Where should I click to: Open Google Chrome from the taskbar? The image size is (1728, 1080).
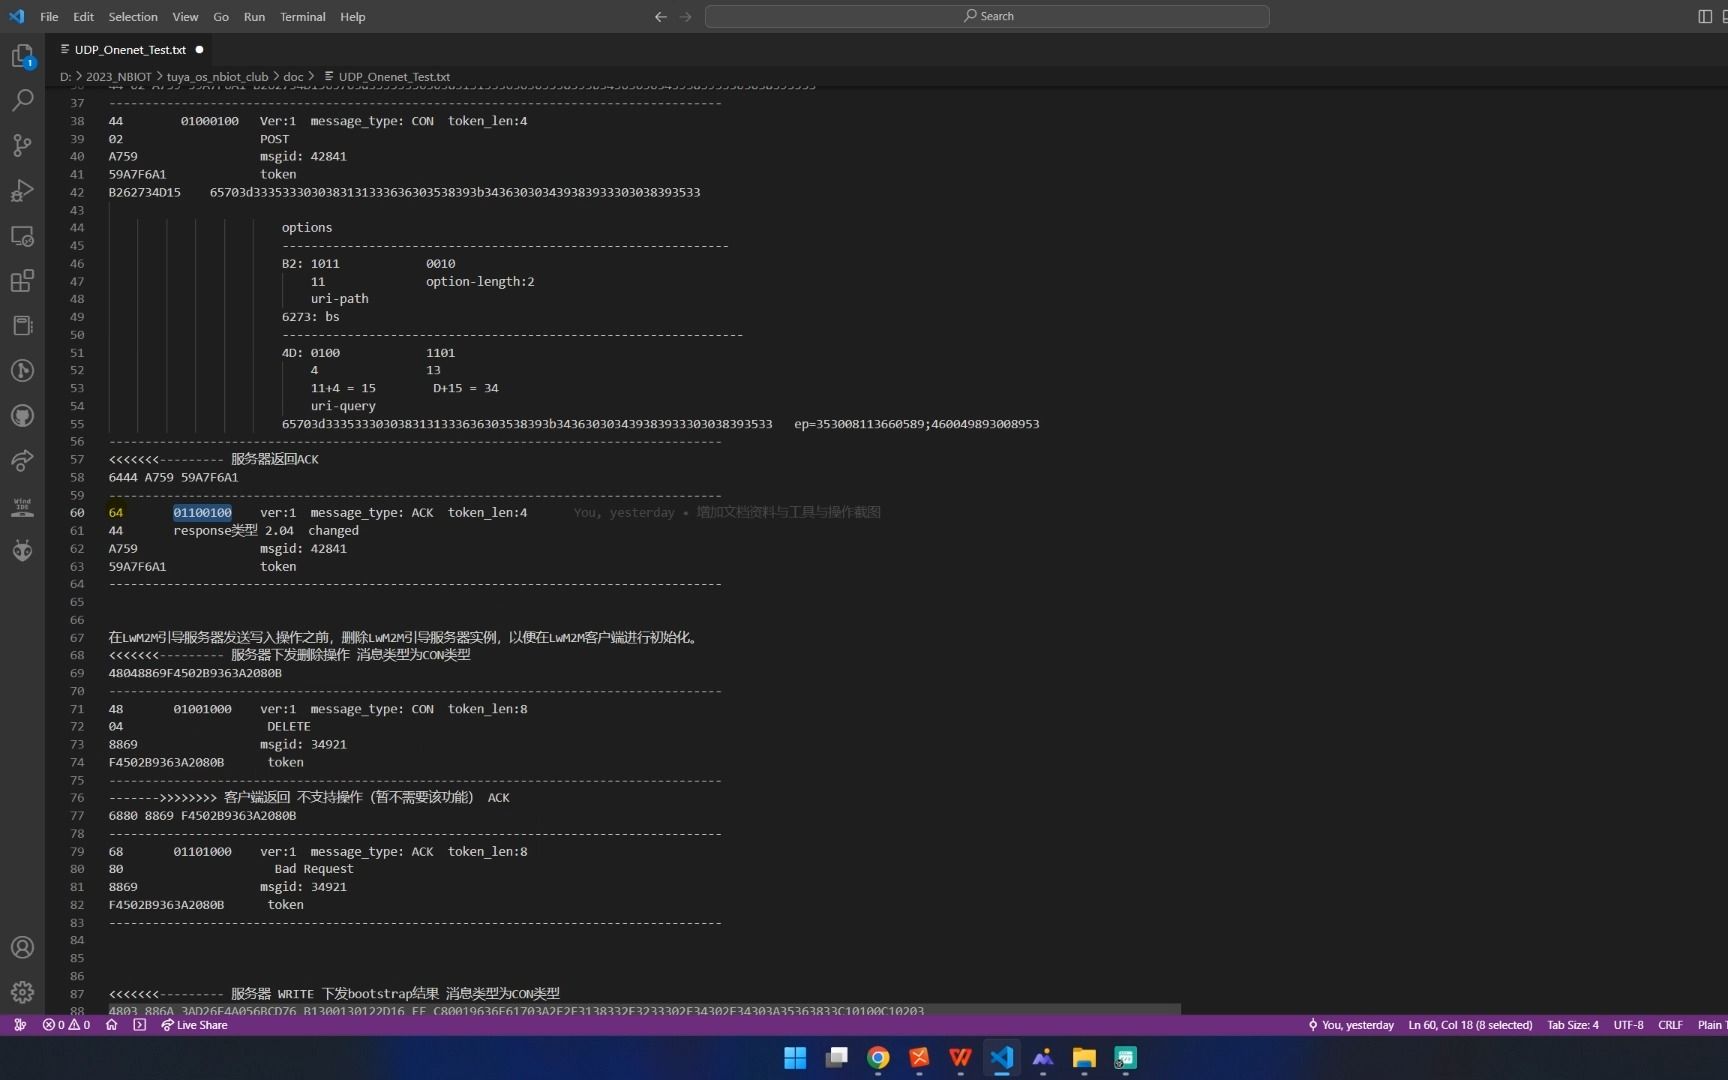[878, 1058]
